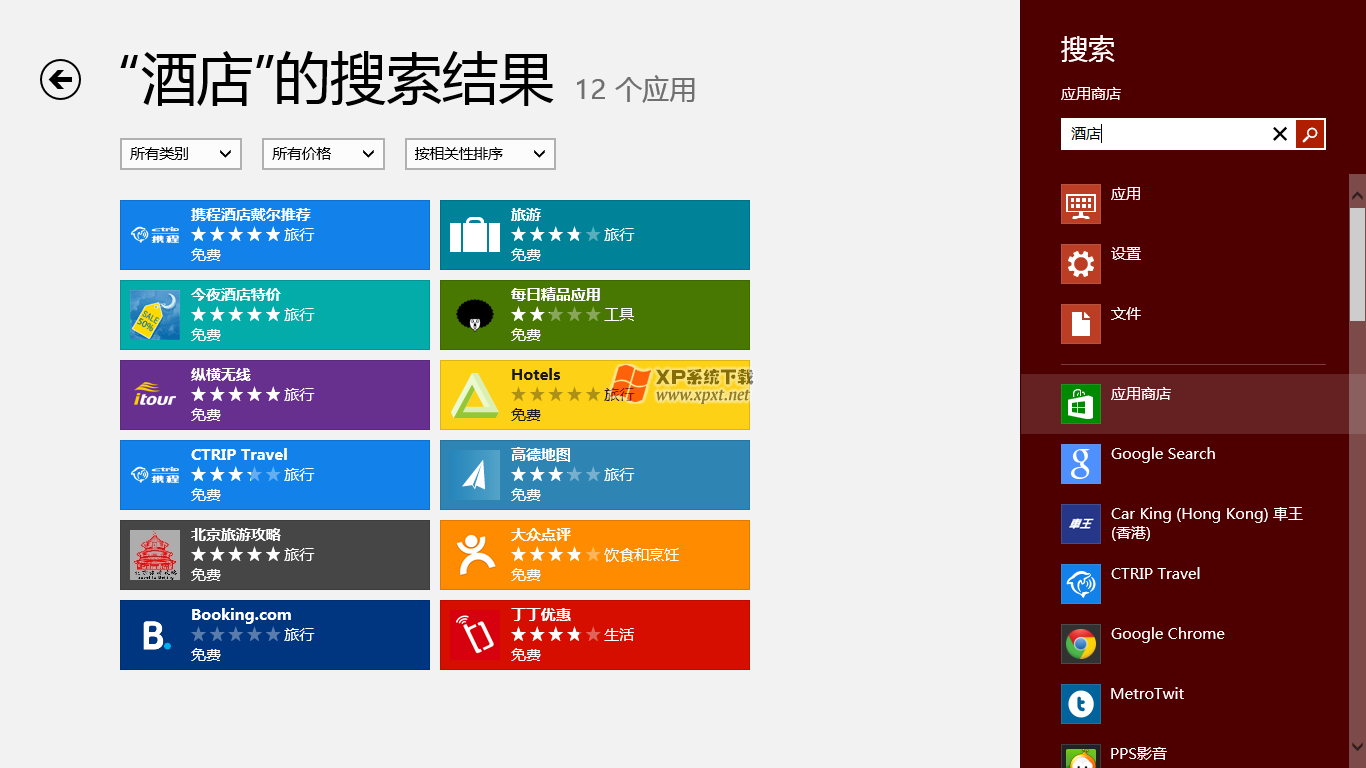Open 今夜酒店特价 app icon
The image size is (1366, 768).
(155, 315)
